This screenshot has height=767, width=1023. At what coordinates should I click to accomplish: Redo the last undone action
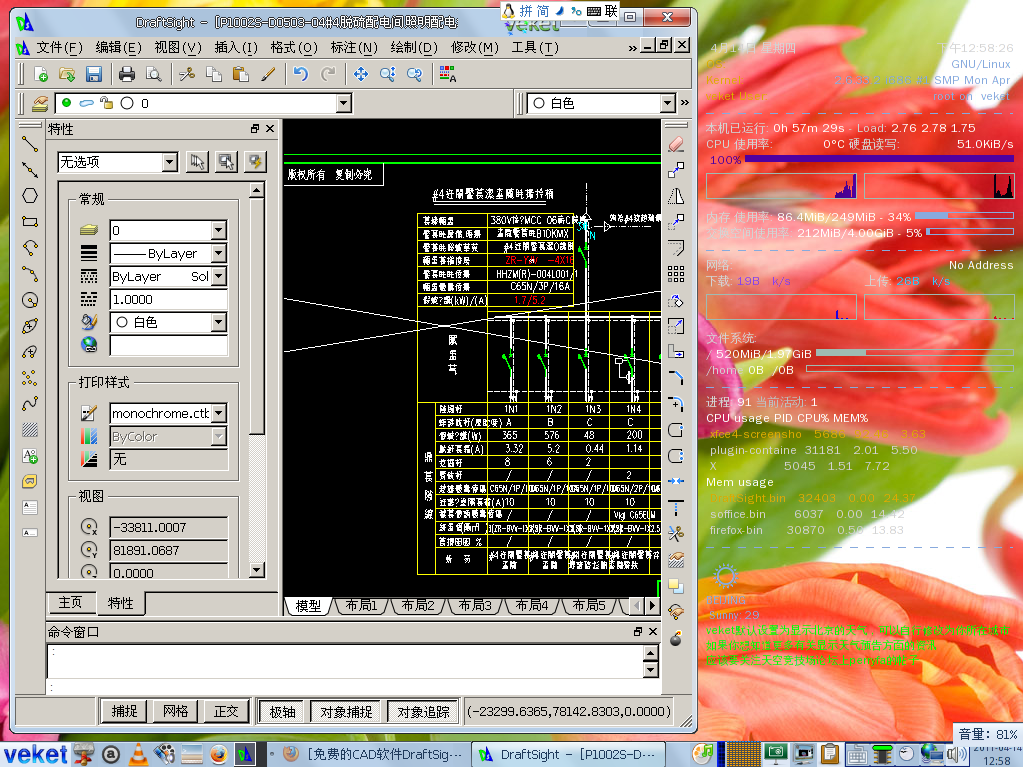[328, 74]
